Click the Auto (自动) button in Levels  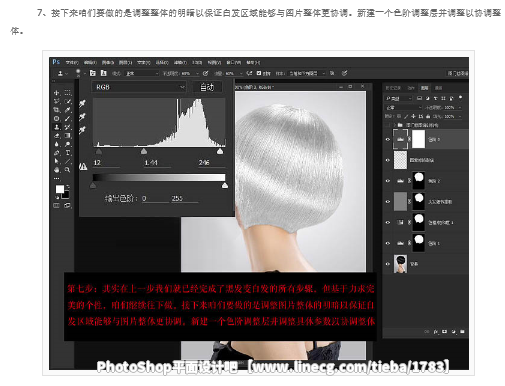coord(207,87)
